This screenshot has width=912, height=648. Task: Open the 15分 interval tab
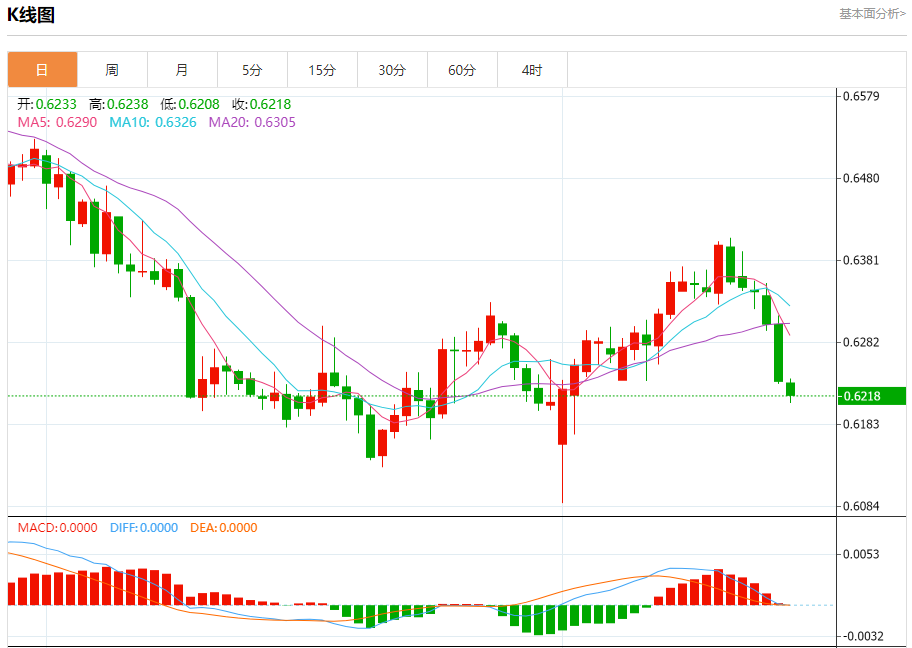pyautogui.click(x=322, y=70)
